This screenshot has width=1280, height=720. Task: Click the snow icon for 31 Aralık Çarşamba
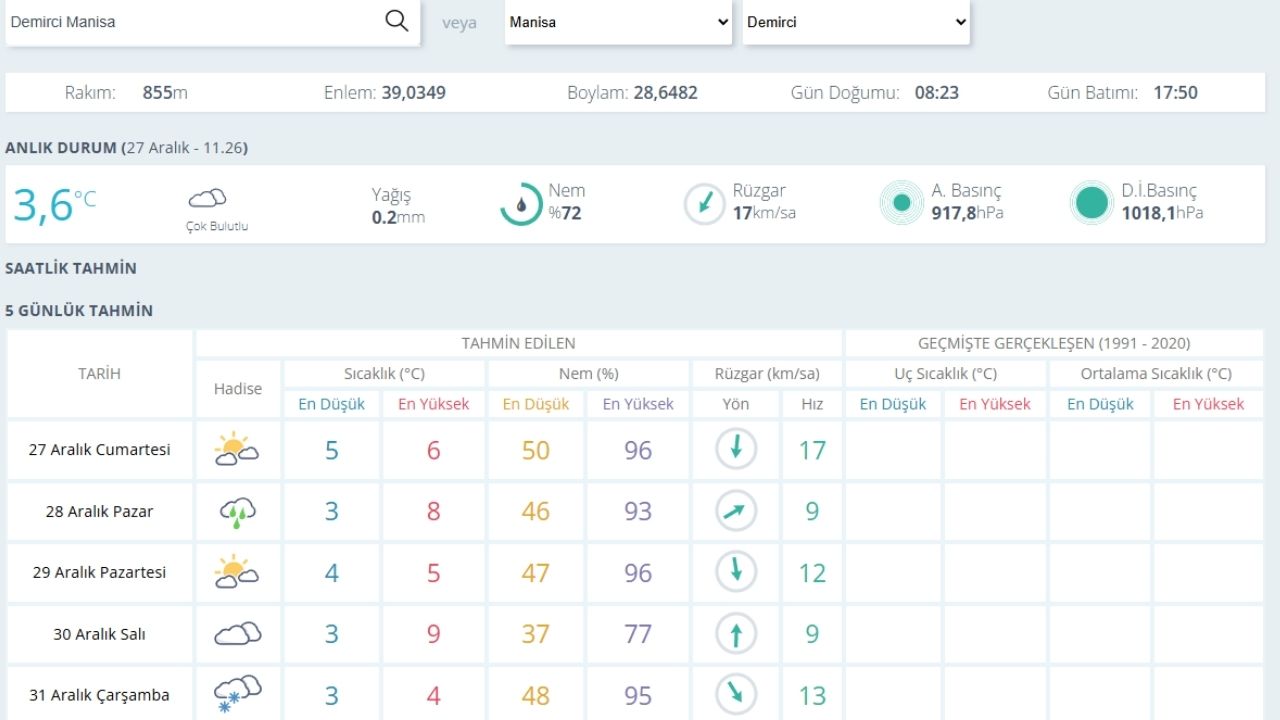[237, 694]
